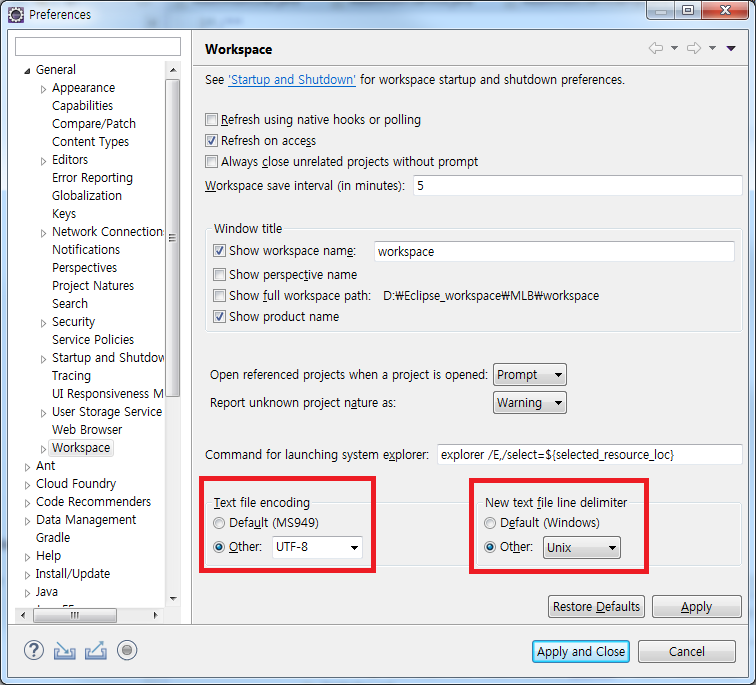This screenshot has height=685, width=756.
Task: Click the Import preferences icon
Action: point(65,651)
